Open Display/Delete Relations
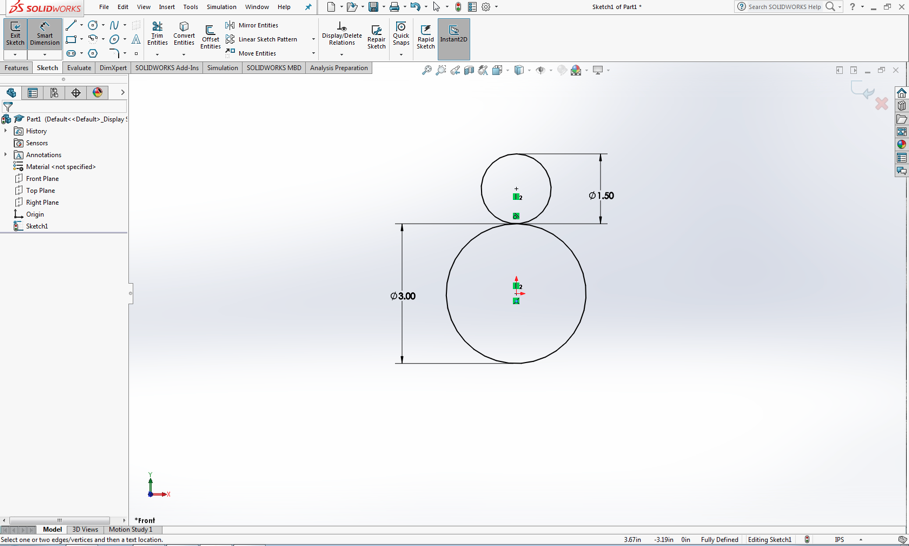The height and width of the screenshot is (546, 909). click(x=341, y=34)
